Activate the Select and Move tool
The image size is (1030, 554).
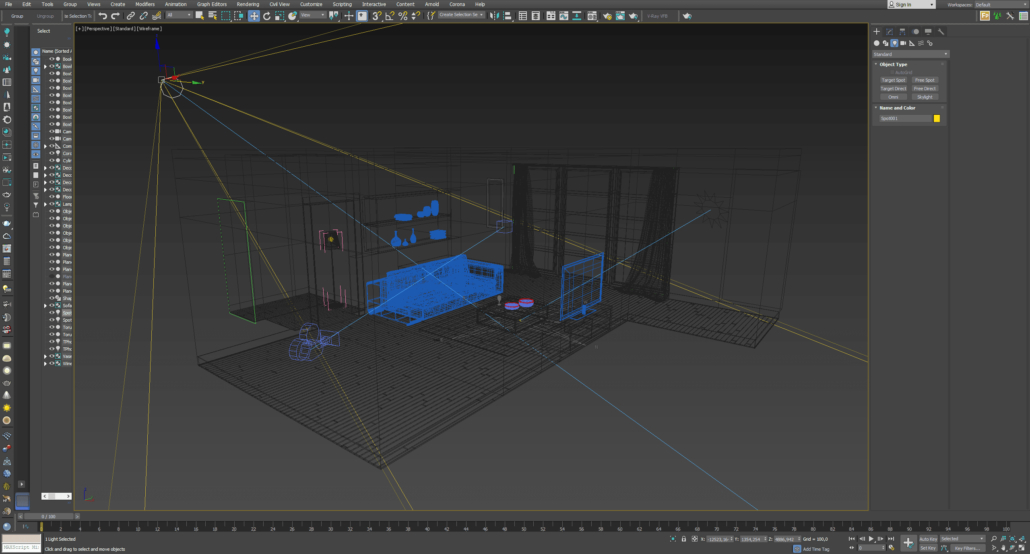click(254, 16)
